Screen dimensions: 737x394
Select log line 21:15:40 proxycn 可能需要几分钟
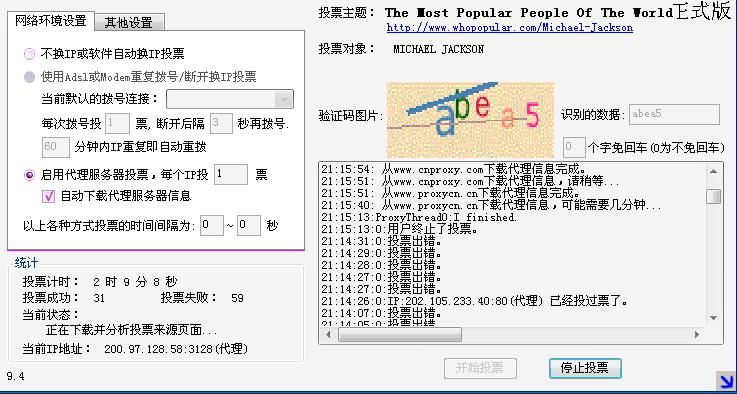click(492, 205)
